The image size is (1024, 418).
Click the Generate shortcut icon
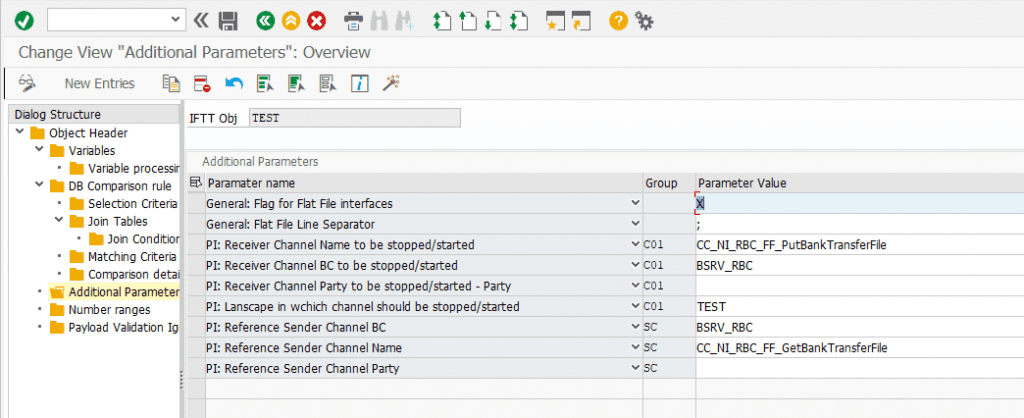point(581,21)
